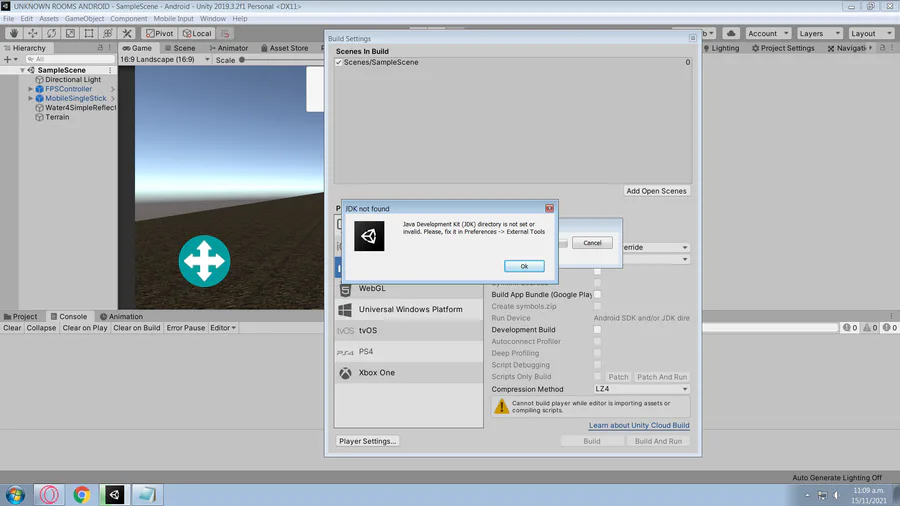This screenshot has height=506, width=900.
Task: Toggle grid snapping icon in toolbar
Action: pyautogui.click(x=225, y=33)
